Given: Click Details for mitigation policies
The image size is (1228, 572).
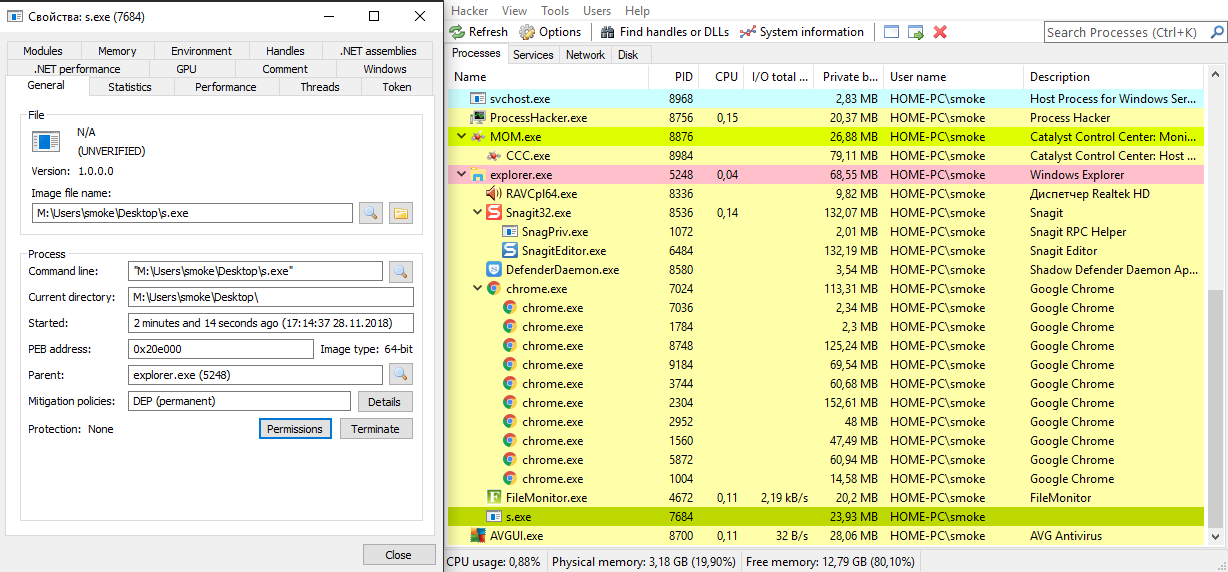Looking at the screenshot, I should point(384,401).
